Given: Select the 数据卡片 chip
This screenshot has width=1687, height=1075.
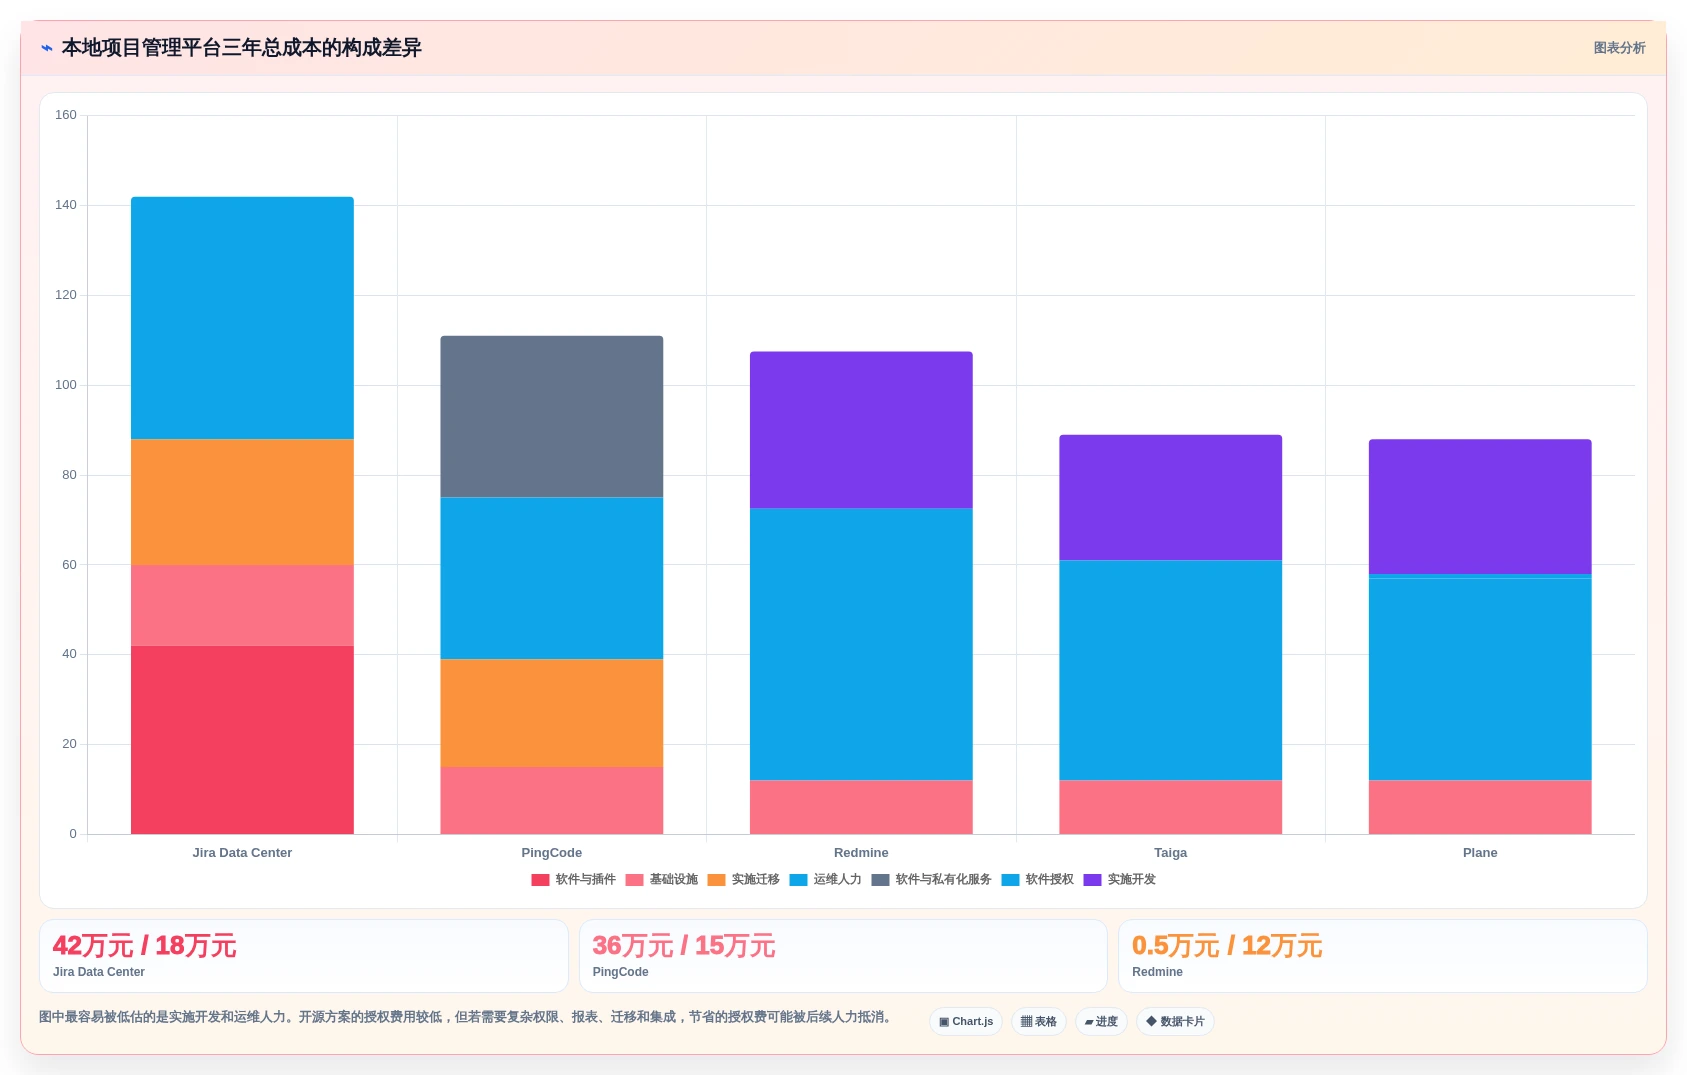Looking at the screenshot, I should coord(1175,1021).
